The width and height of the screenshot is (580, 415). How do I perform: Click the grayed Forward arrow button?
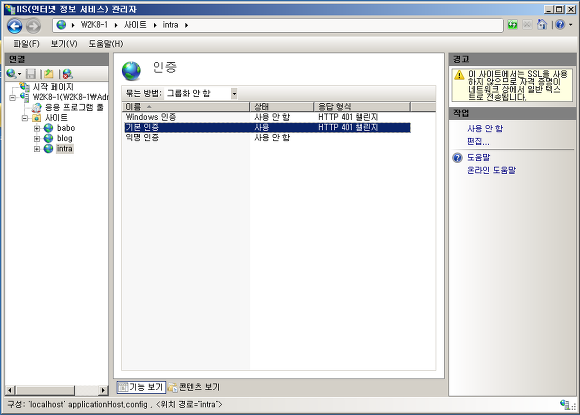(x=33, y=26)
